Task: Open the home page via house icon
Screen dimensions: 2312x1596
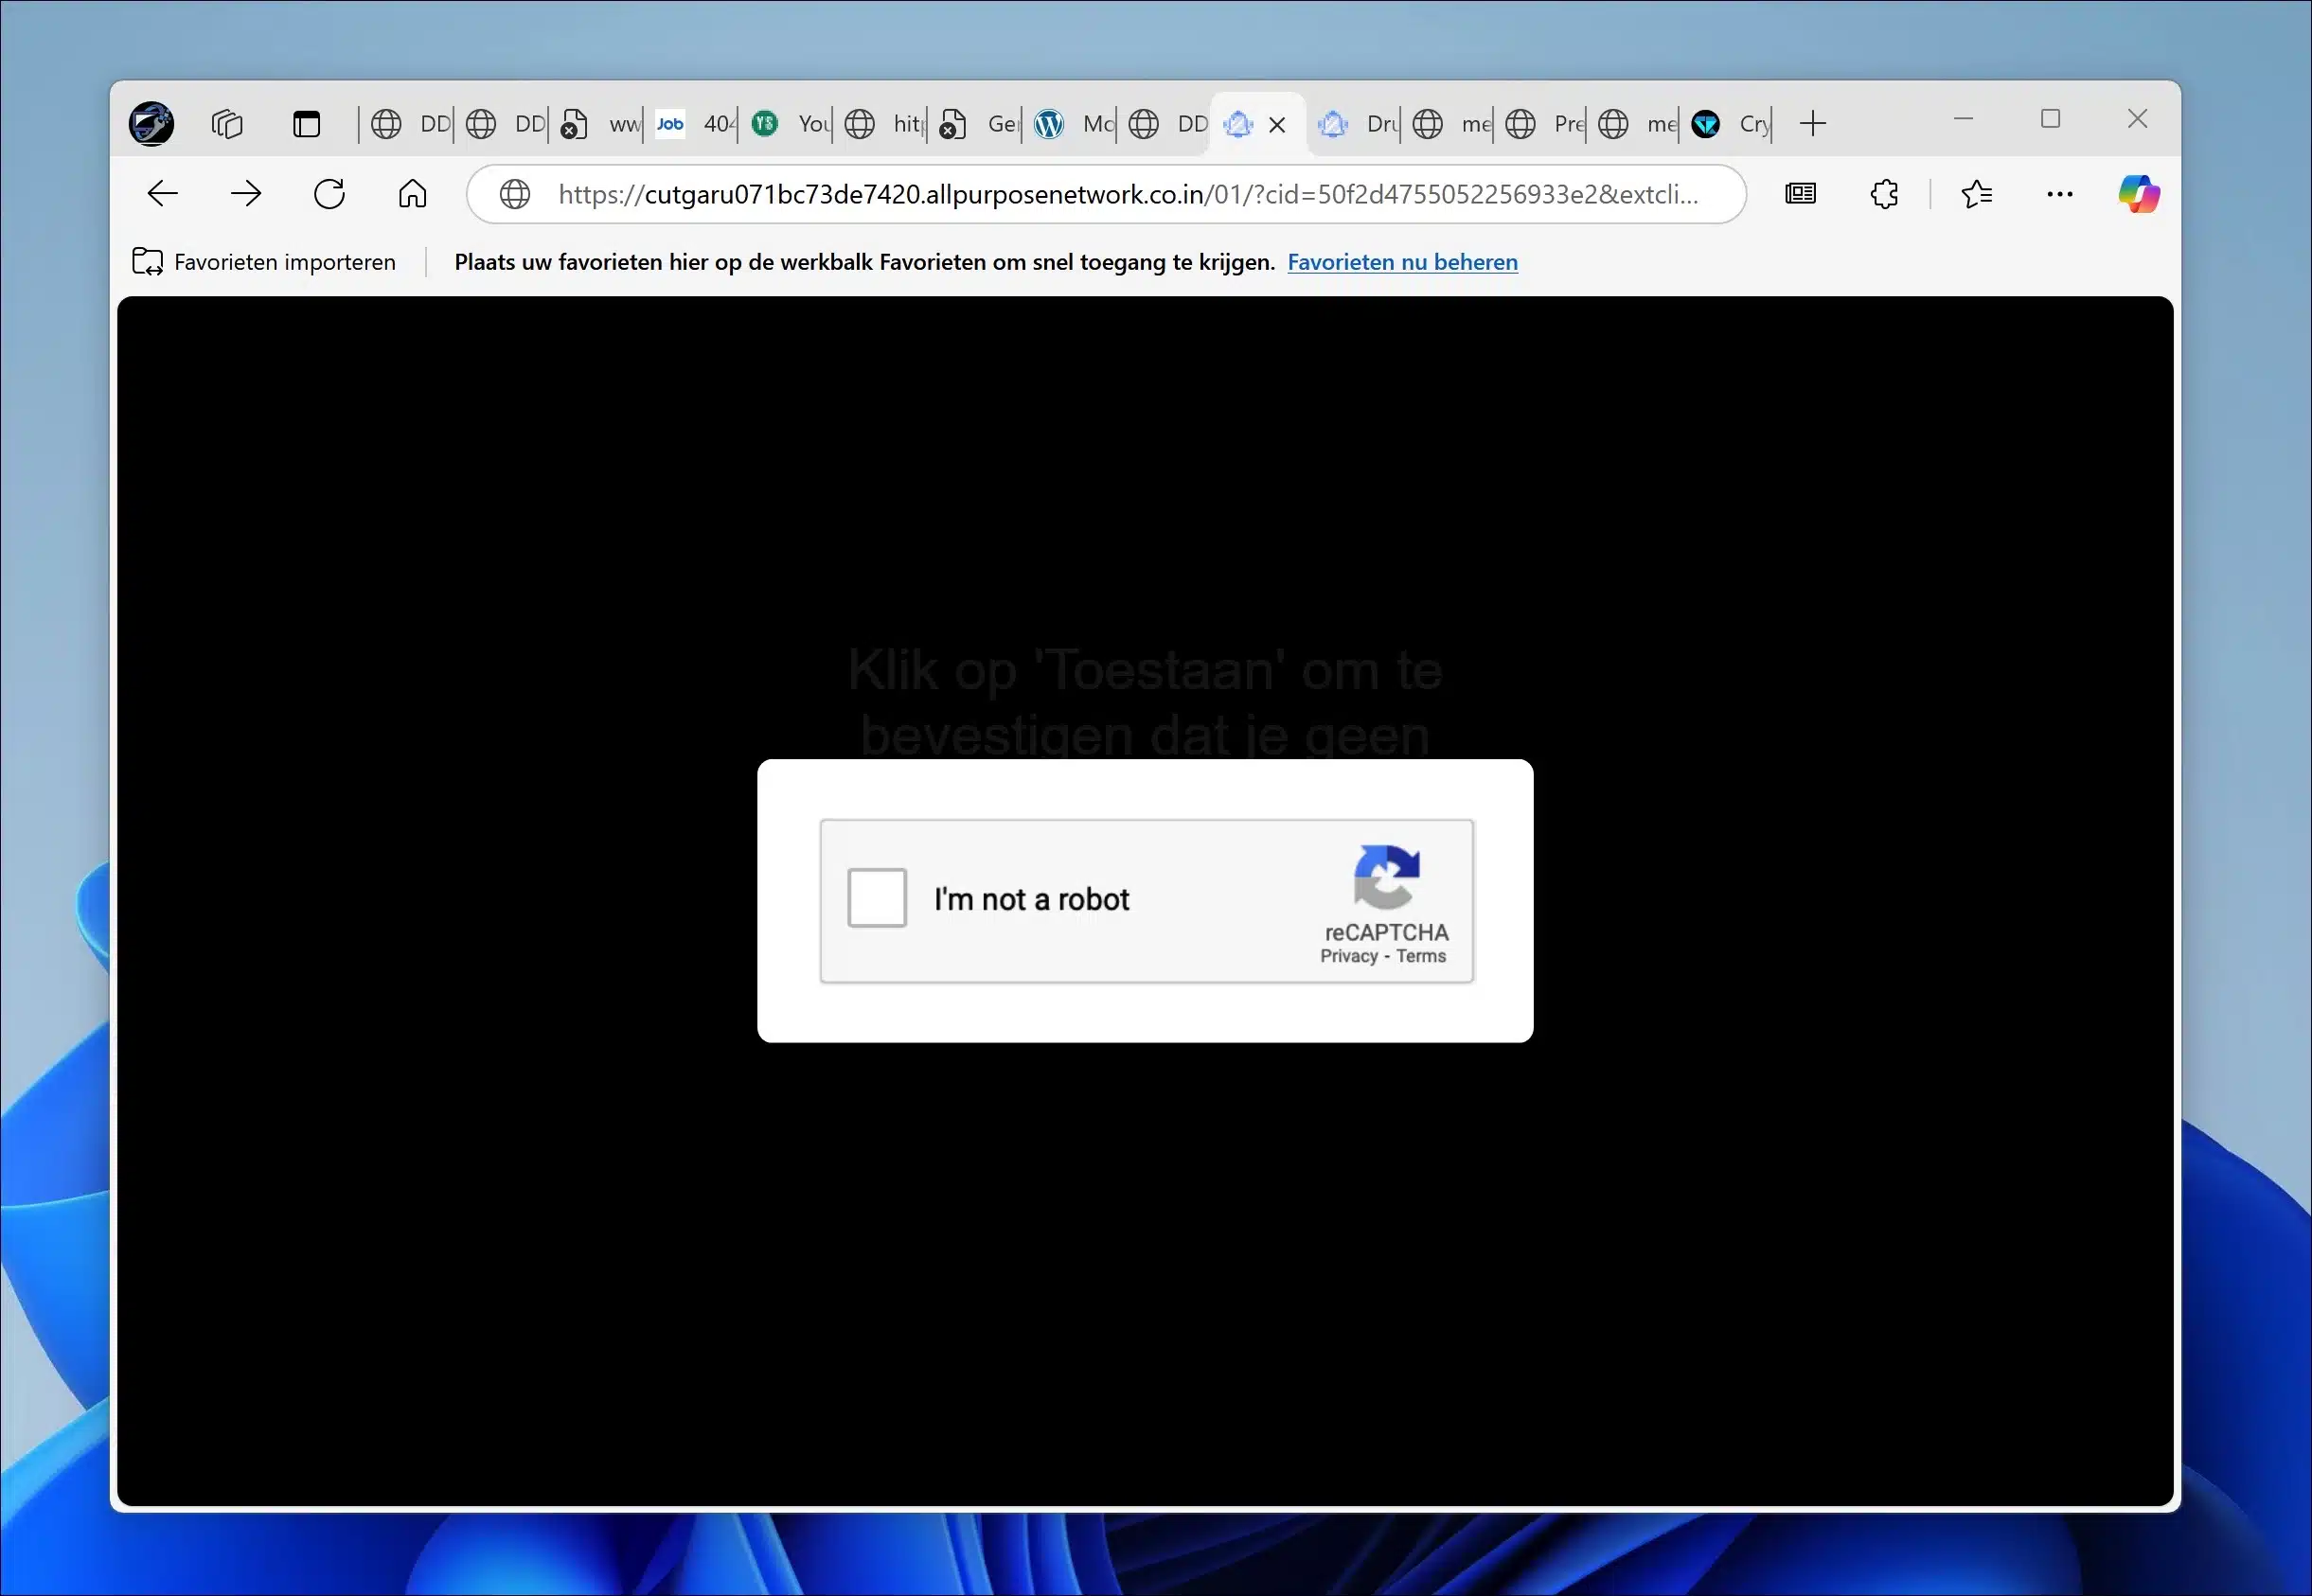Action: [x=412, y=194]
